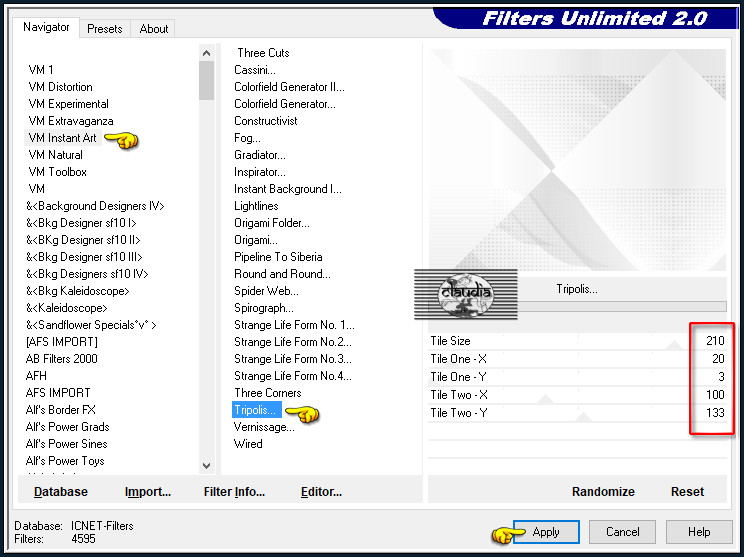Choose the Three Corners filter
Viewport: 744px width, 557px height.
click(x=268, y=393)
